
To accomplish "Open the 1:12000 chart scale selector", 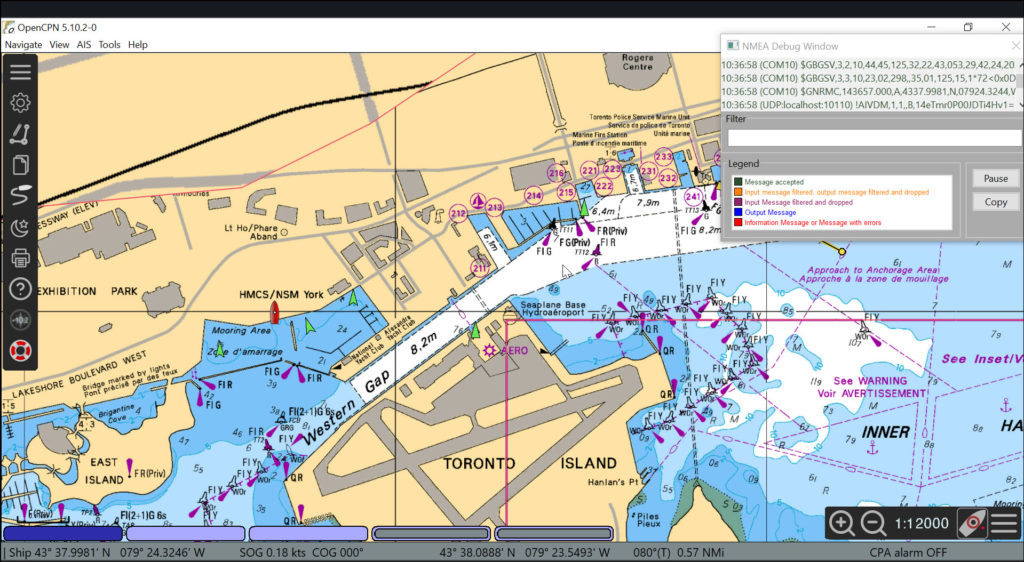I will pyautogui.click(x=921, y=524).
